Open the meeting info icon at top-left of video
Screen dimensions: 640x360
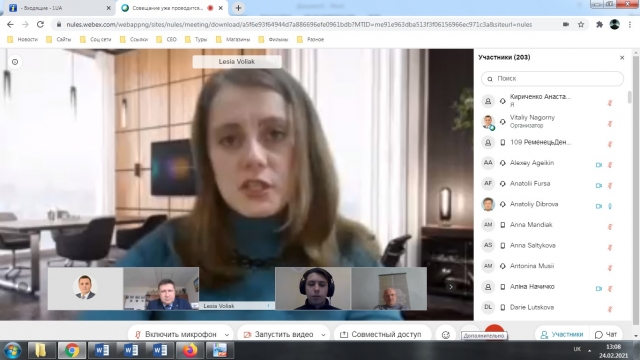15,62
